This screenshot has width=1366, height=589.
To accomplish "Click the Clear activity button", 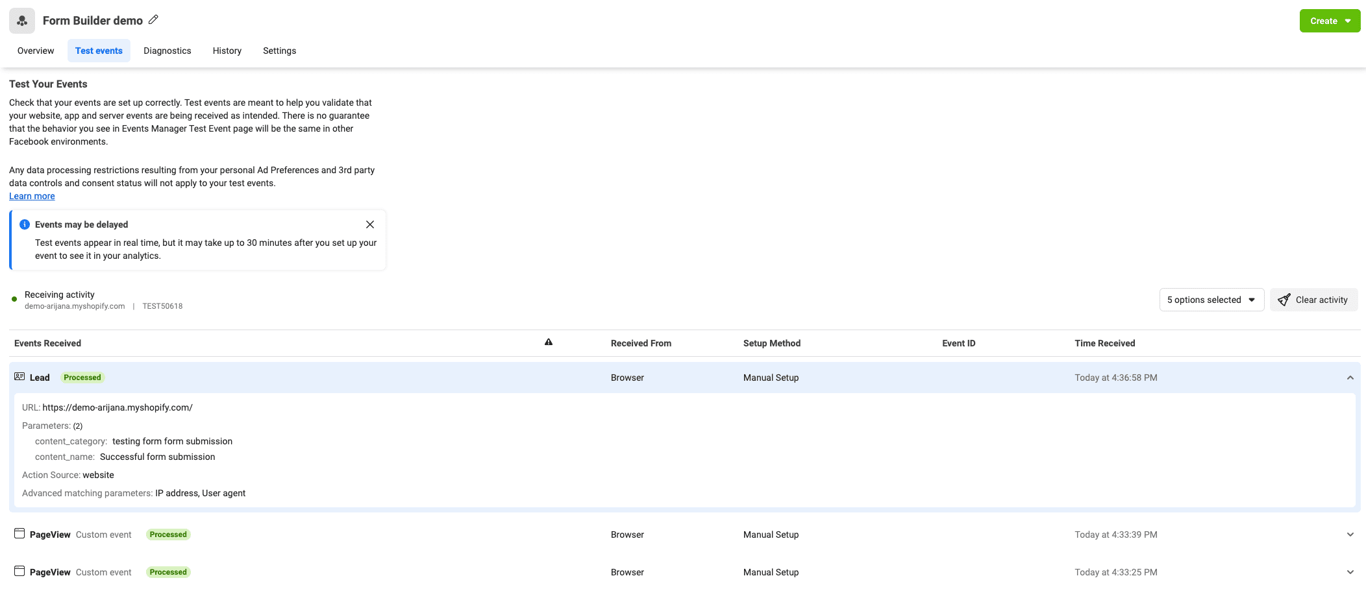I will coord(1314,300).
